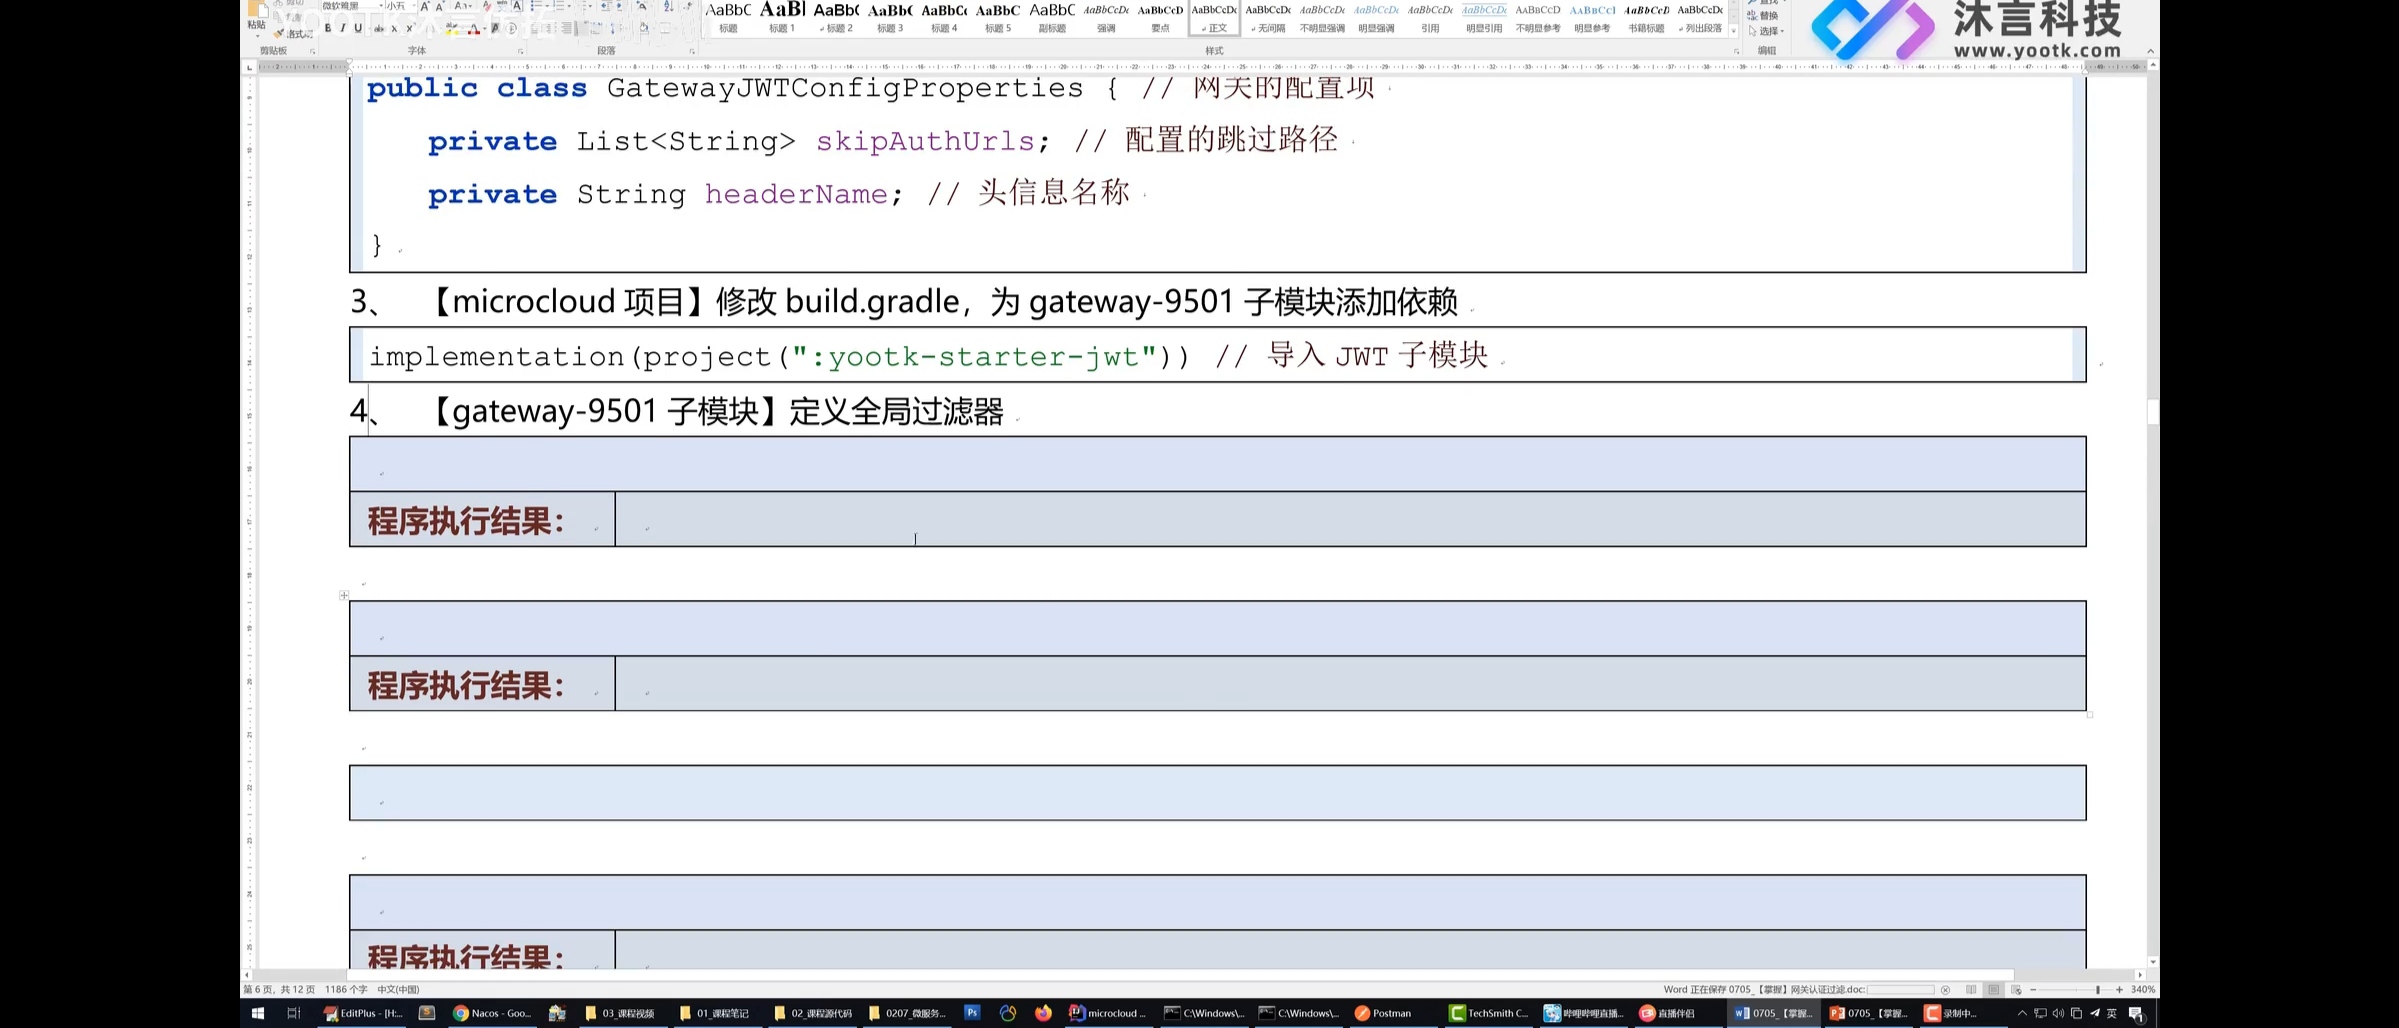Open the change case dropdown
This screenshot has width=2399, height=1028.
point(463,6)
